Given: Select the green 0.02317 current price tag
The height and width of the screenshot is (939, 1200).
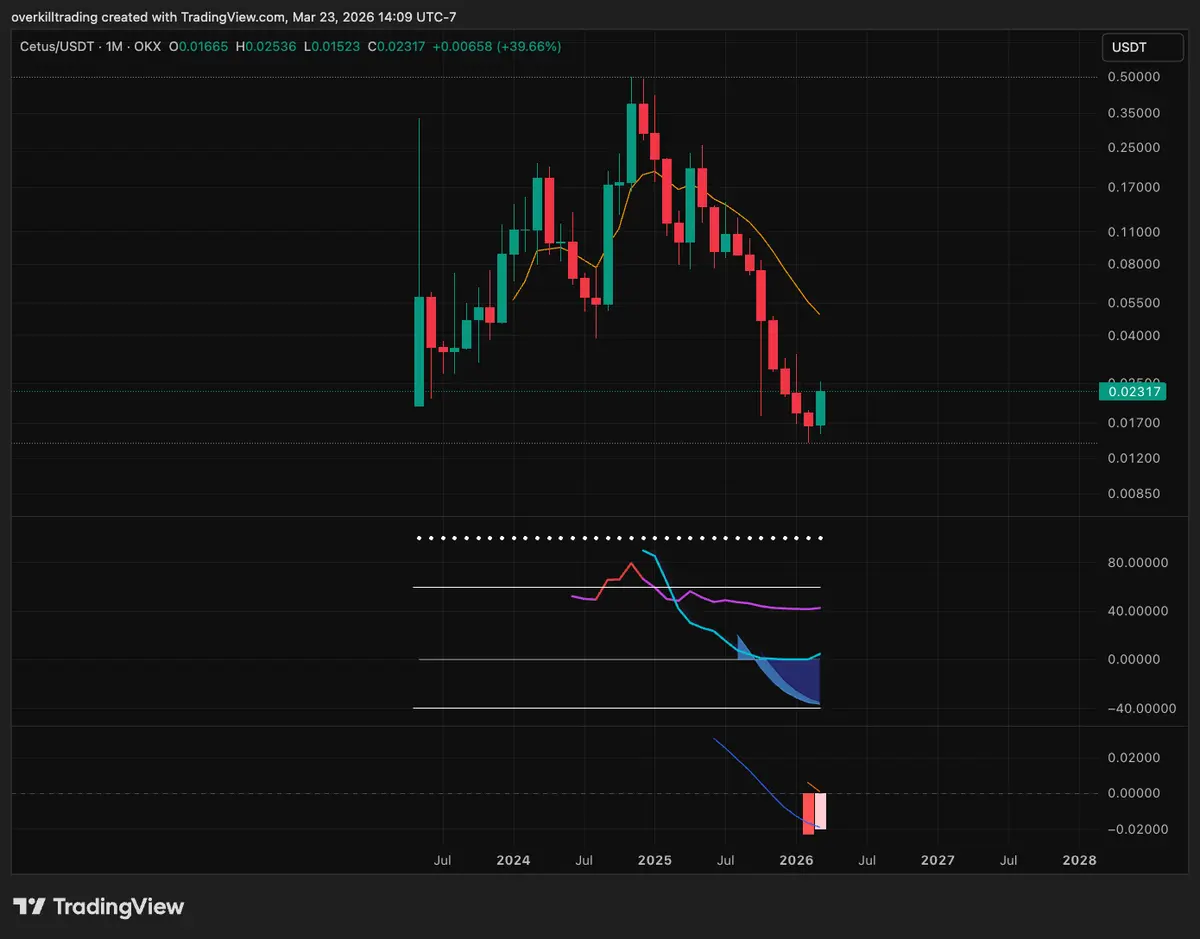Looking at the screenshot, I should pos(1132,392).
